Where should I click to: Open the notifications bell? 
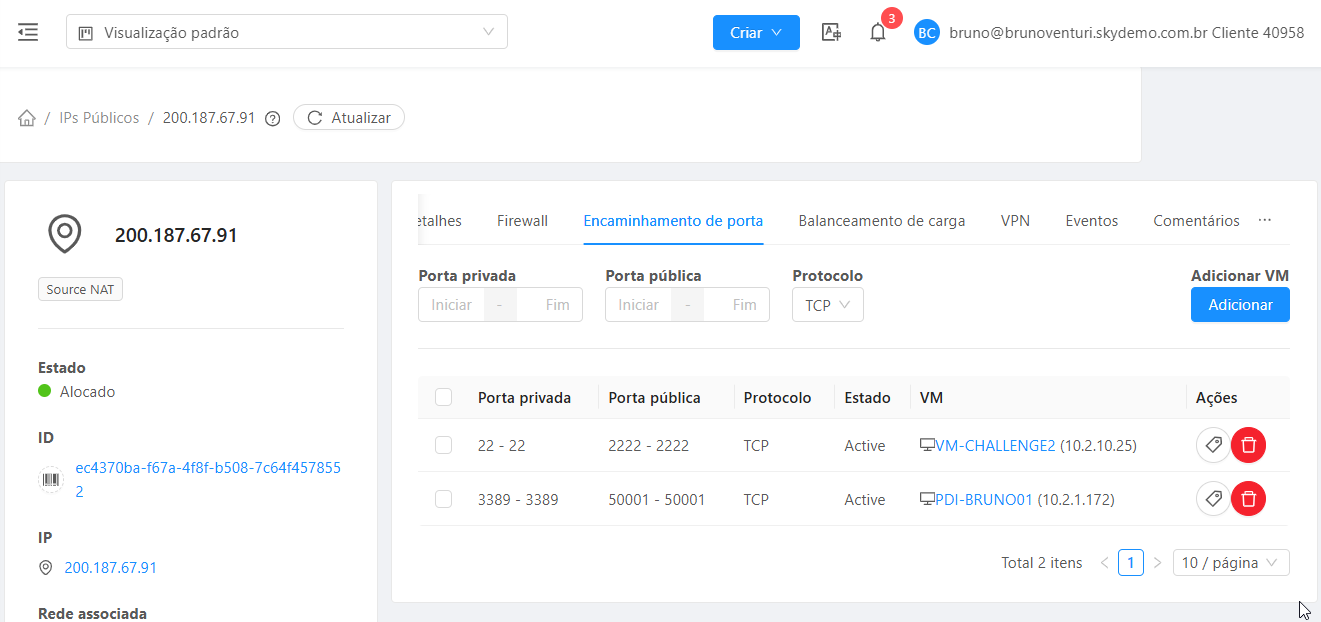(877, 32)
